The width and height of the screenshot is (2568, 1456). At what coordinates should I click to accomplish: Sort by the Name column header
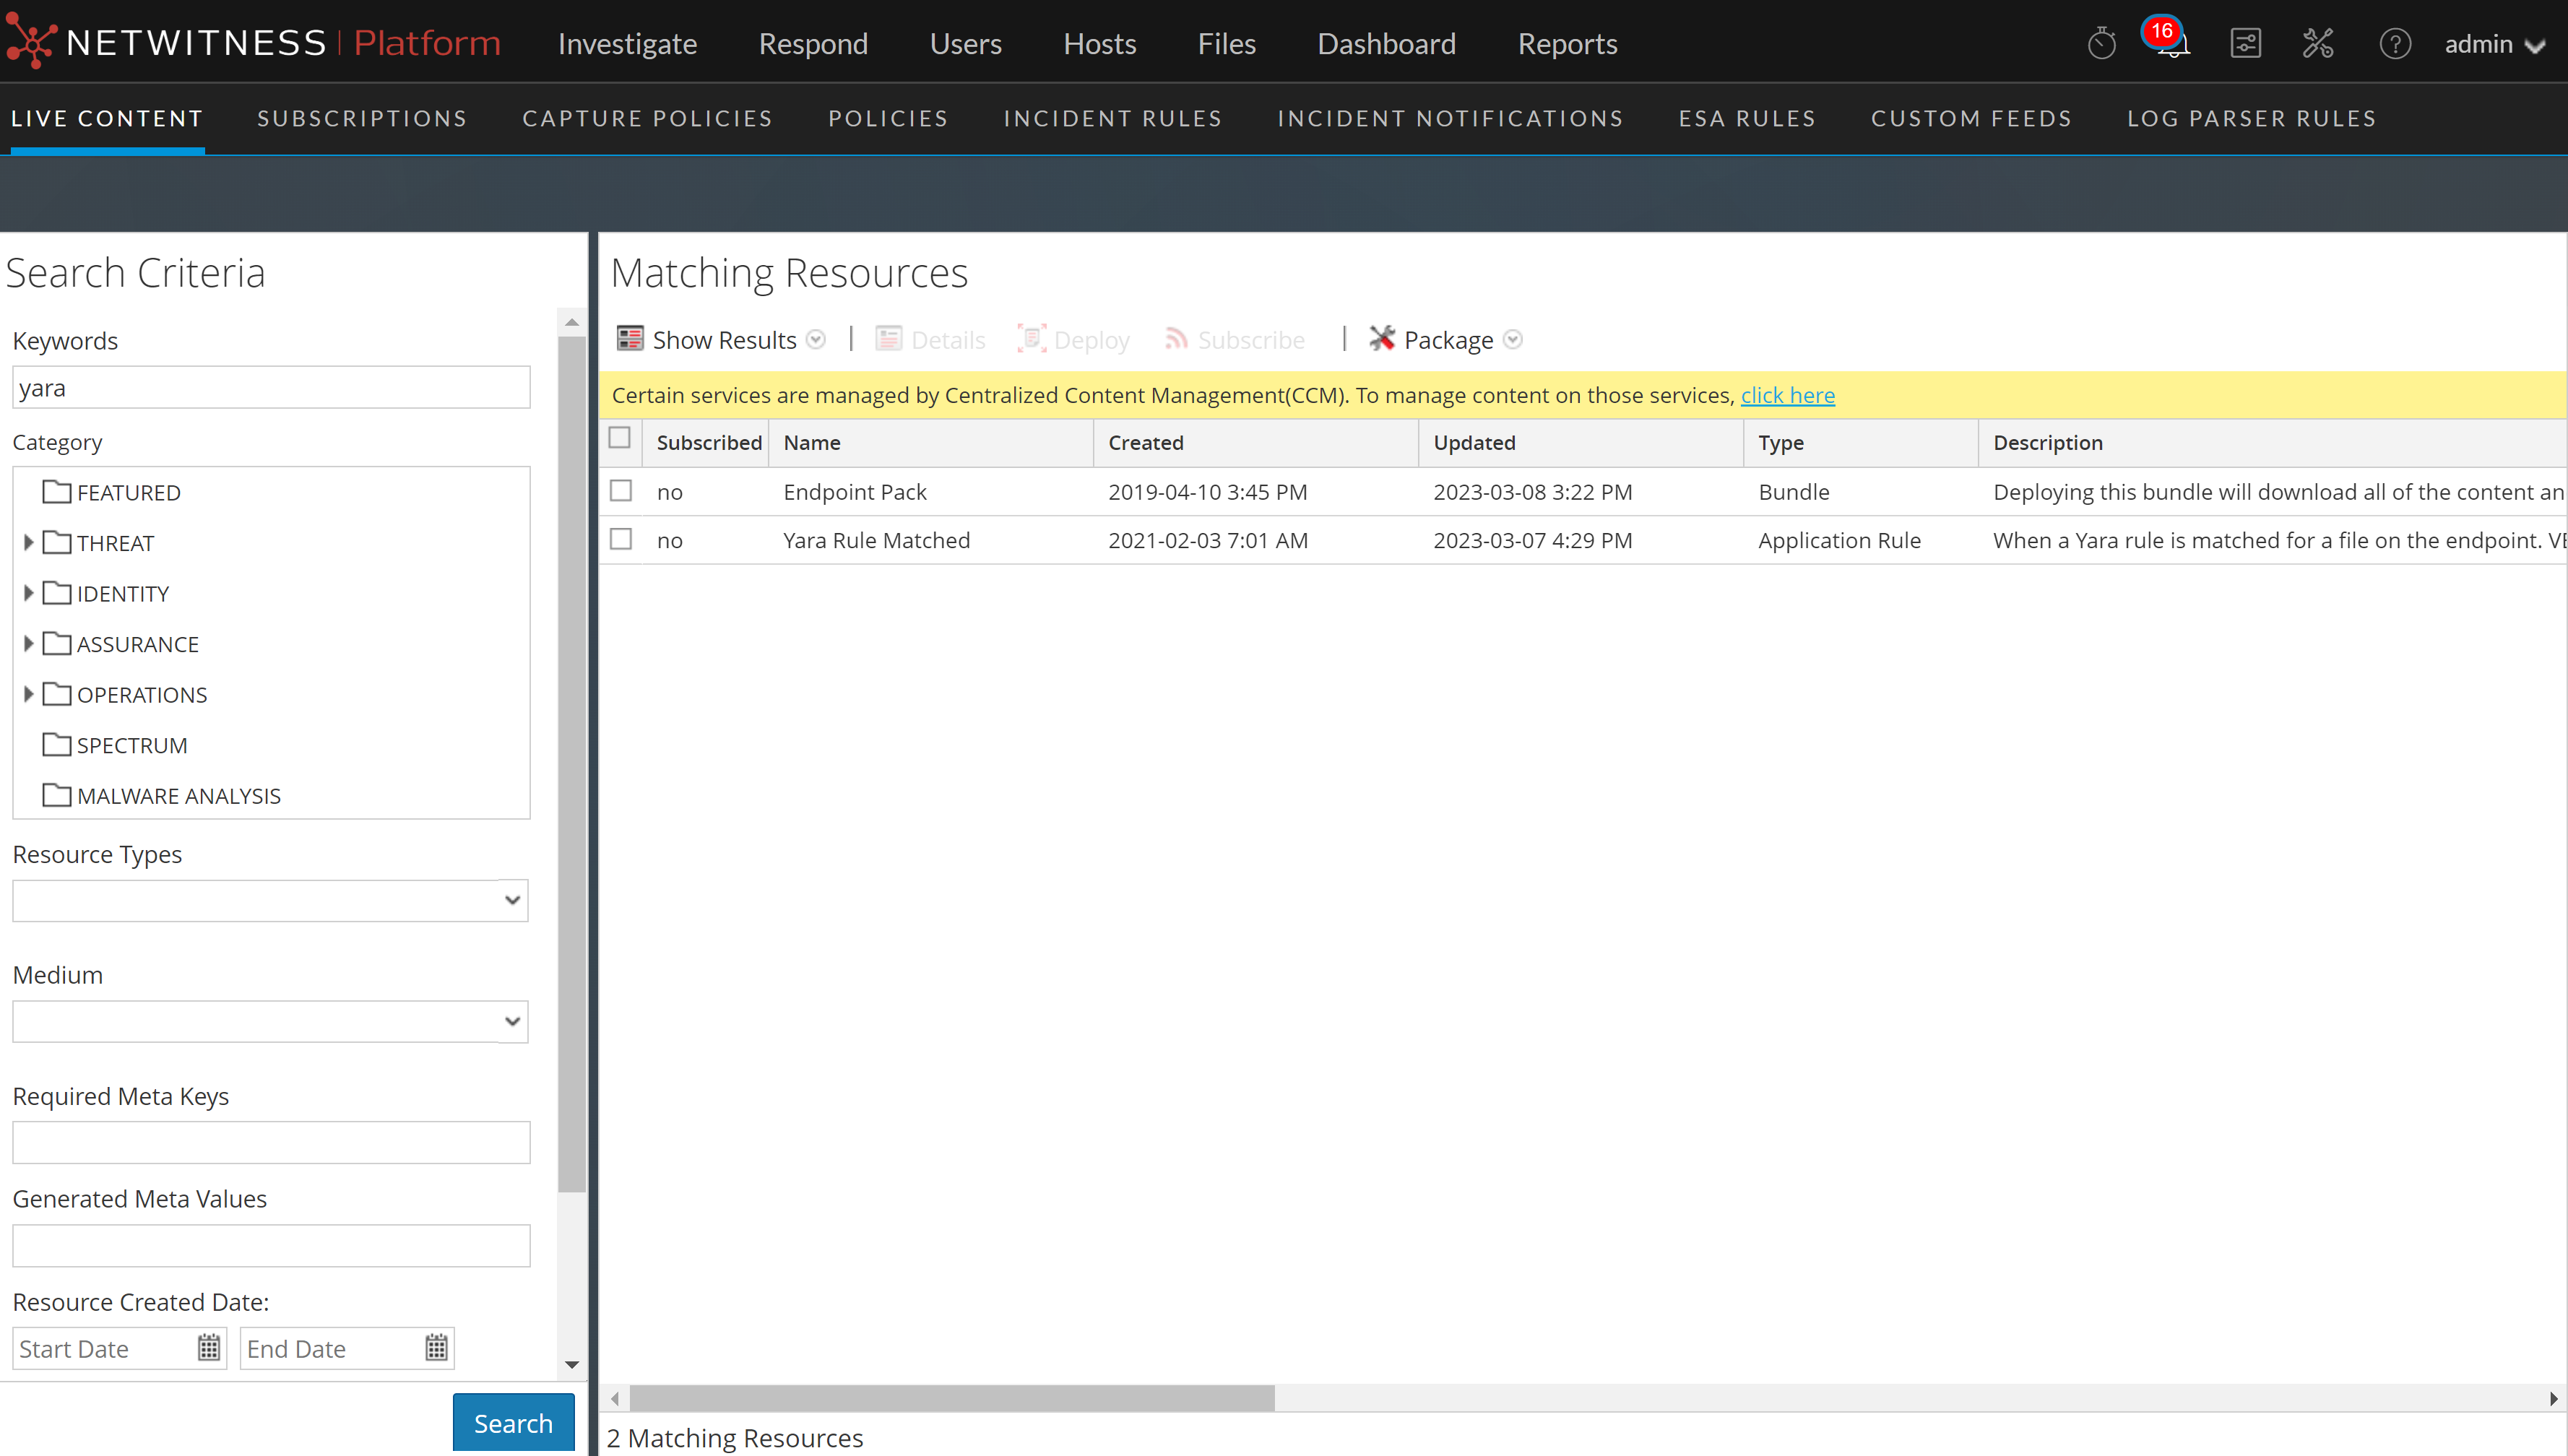[x=930, y=442]
